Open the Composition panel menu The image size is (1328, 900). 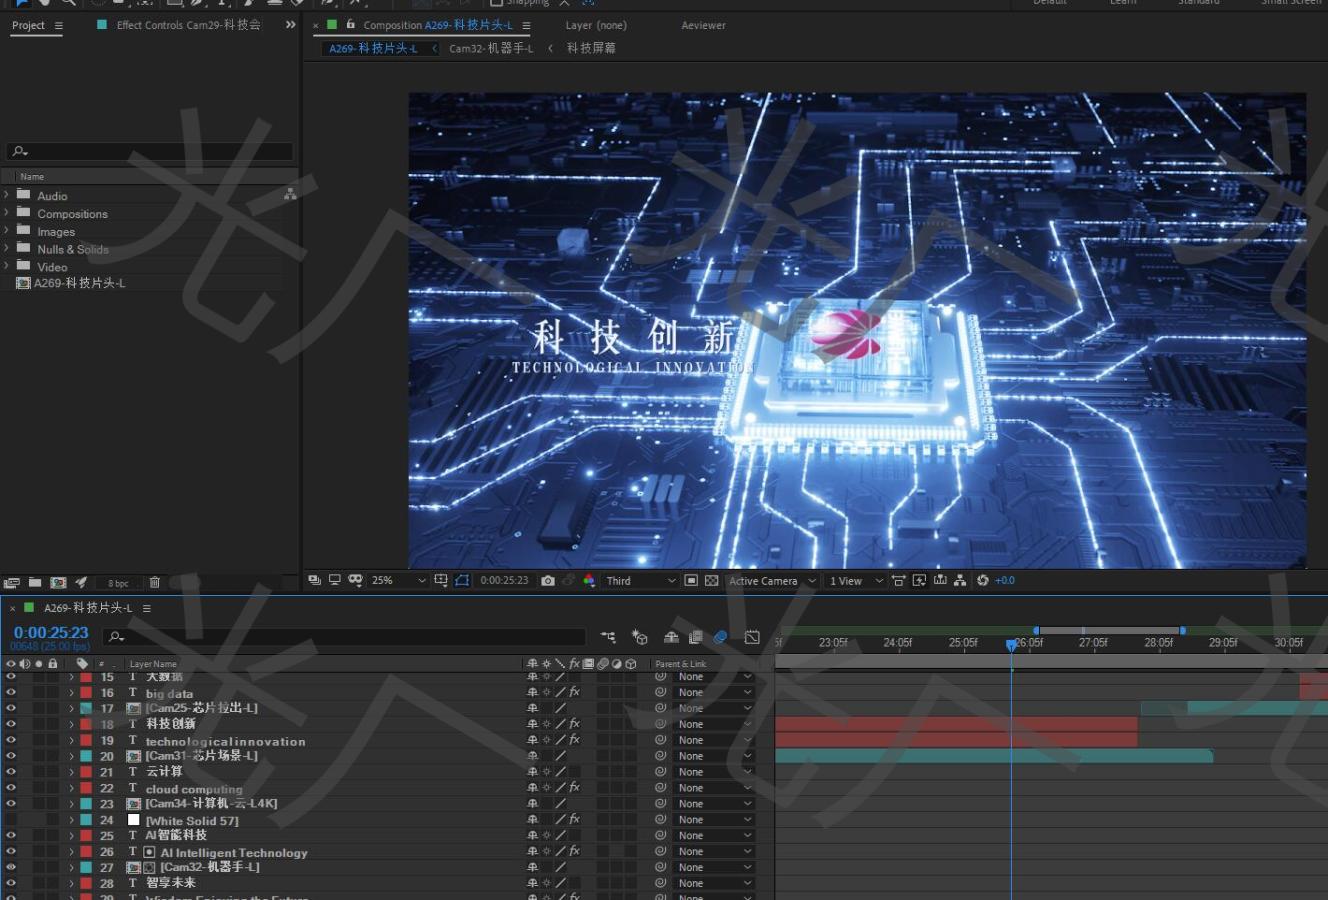[526, 25]
